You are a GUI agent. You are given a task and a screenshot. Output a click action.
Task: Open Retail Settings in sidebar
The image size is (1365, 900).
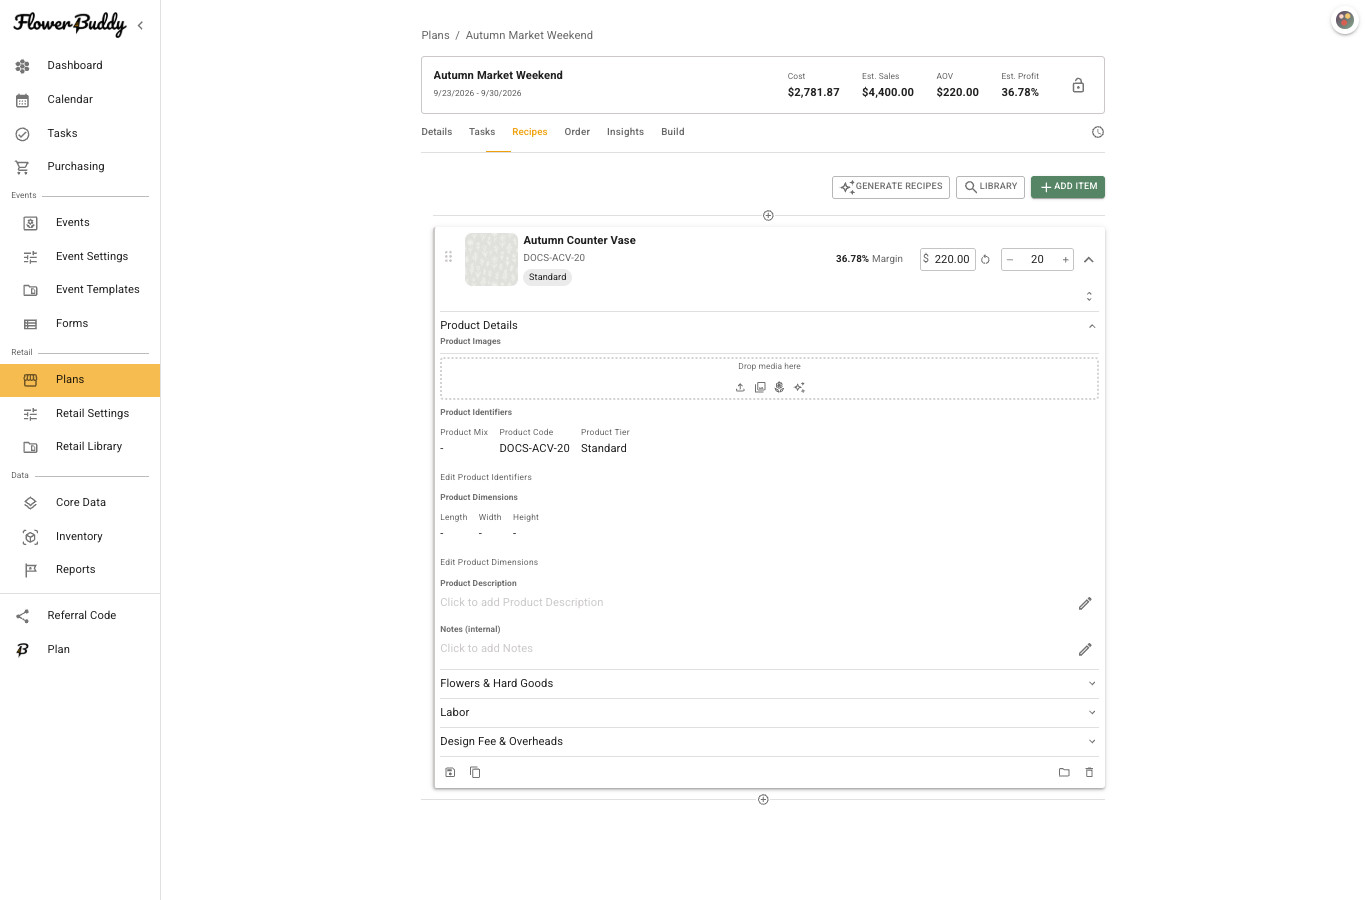click(x=80, y=414)
